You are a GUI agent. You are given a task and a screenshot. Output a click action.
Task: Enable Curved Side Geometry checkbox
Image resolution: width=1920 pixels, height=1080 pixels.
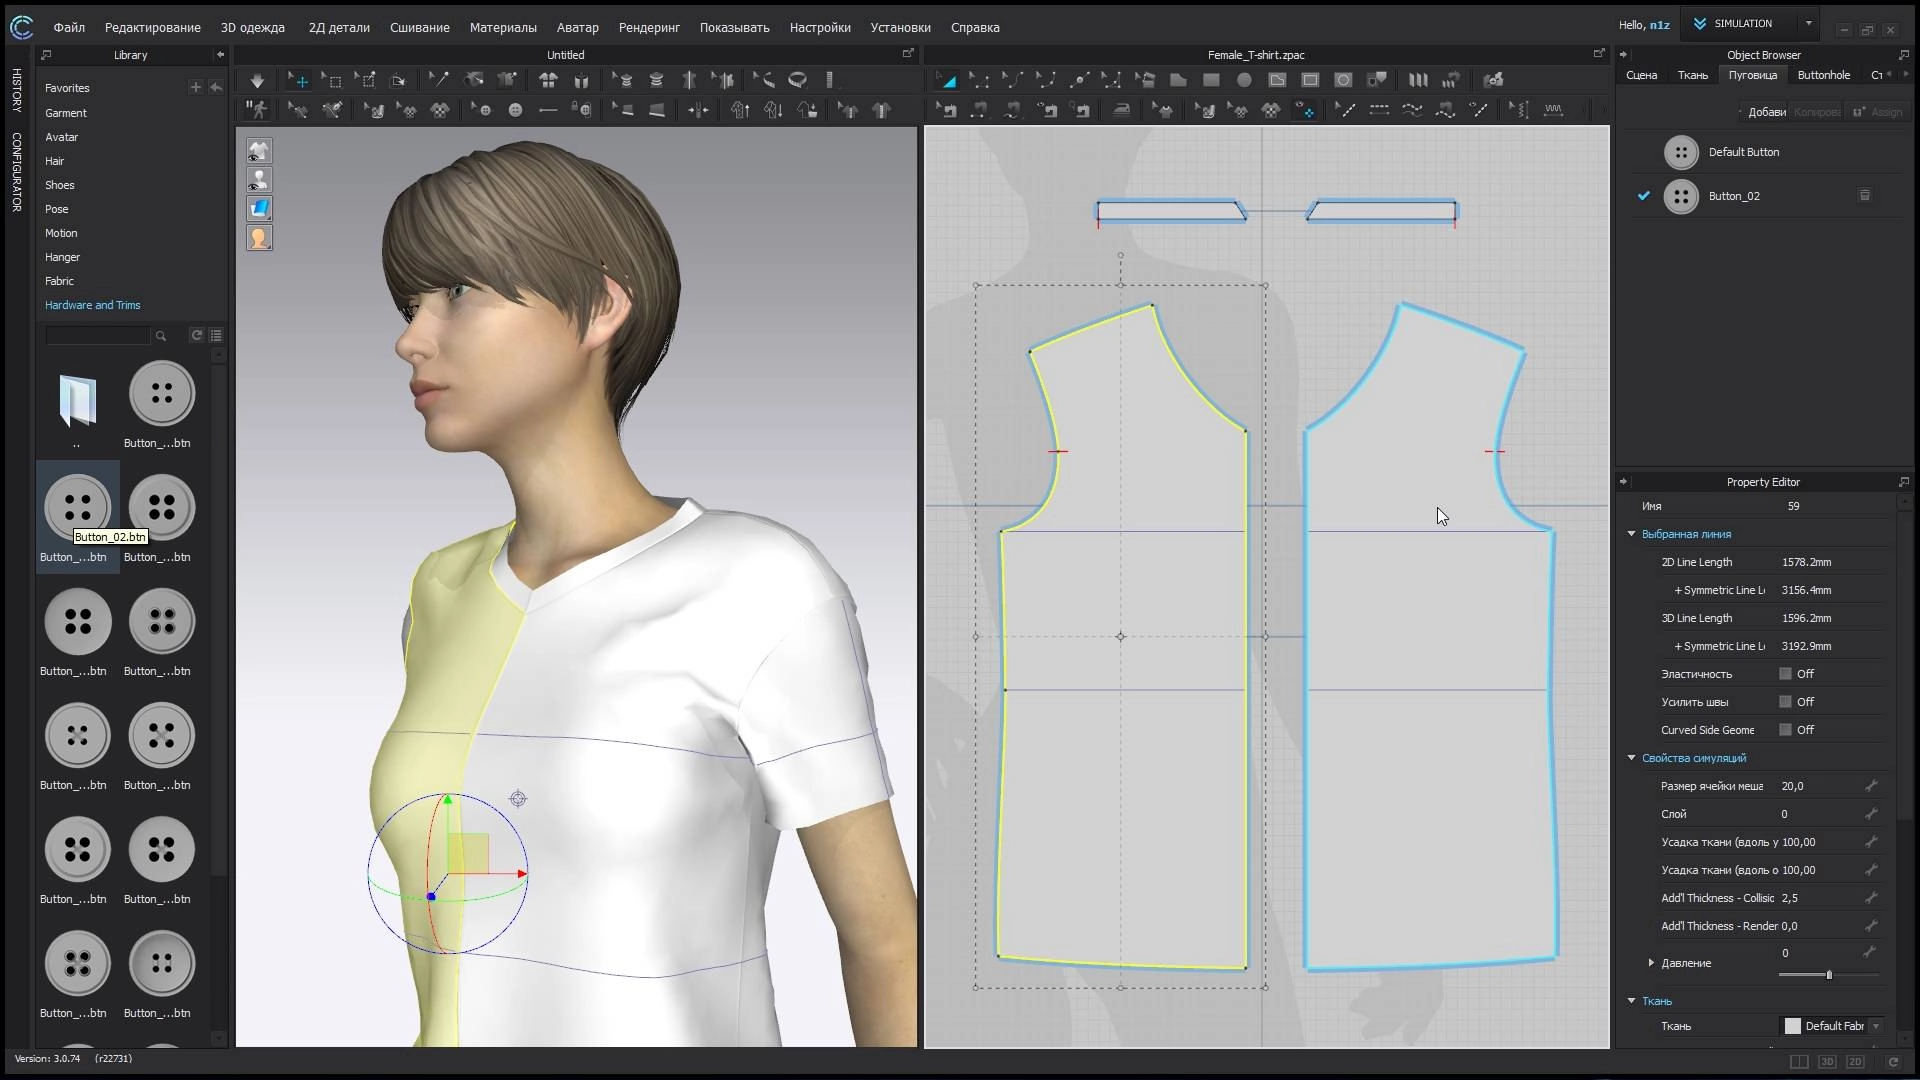[x=1785, y=730]
